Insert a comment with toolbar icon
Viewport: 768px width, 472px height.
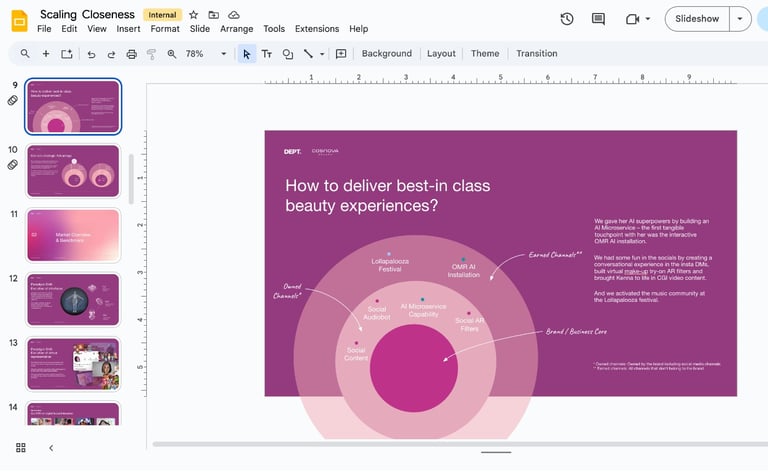pyautogui.click(x=341, y=54)
